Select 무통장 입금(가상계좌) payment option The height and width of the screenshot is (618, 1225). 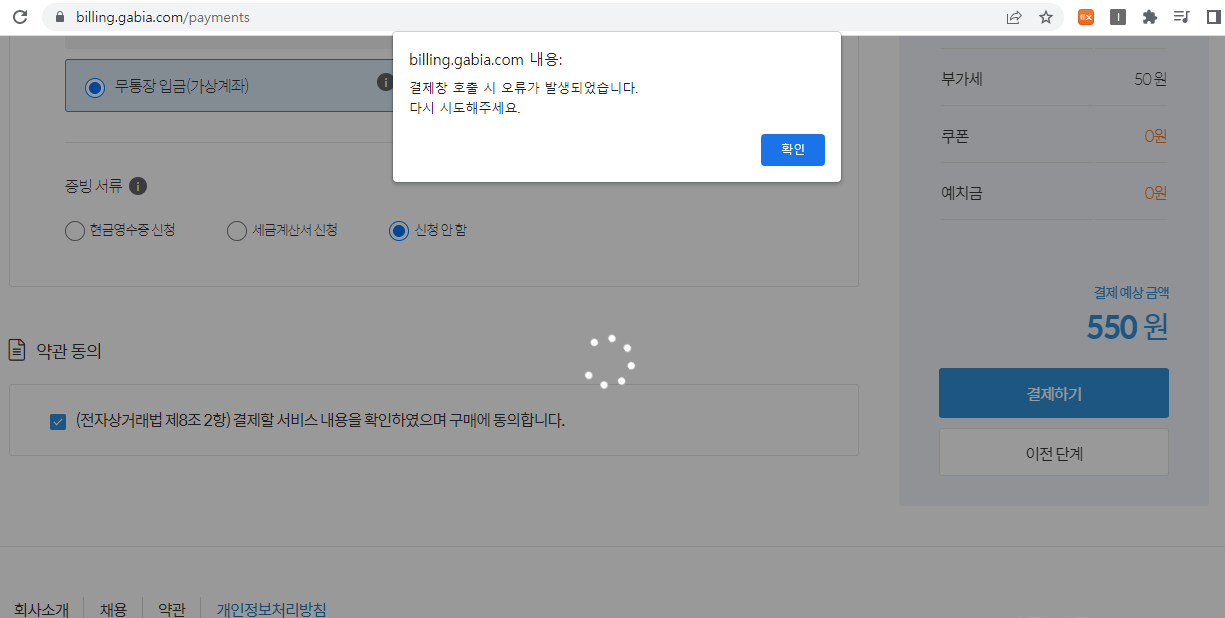click(x=95, y=87)
